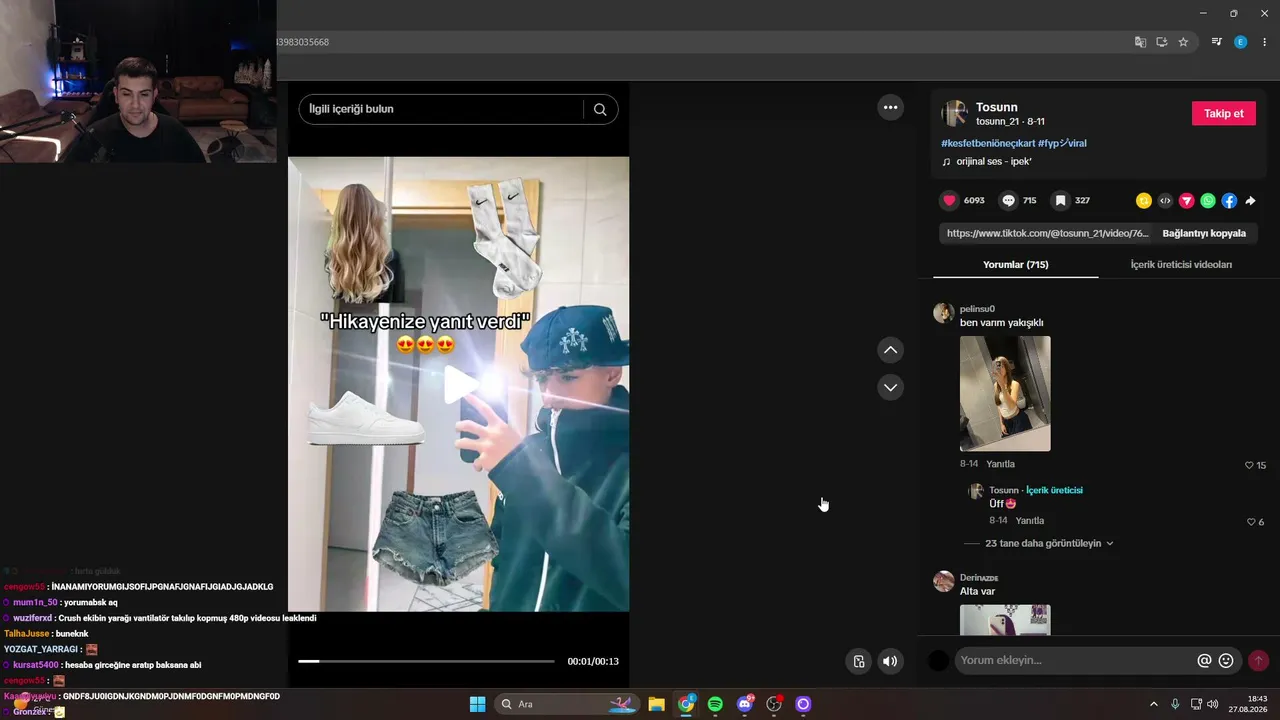The width and height of the screenshot is (1280, 720).
Task: Open the image in Derinᴀᴢᴅᴇ's comment
Action: click(1005, 620)
